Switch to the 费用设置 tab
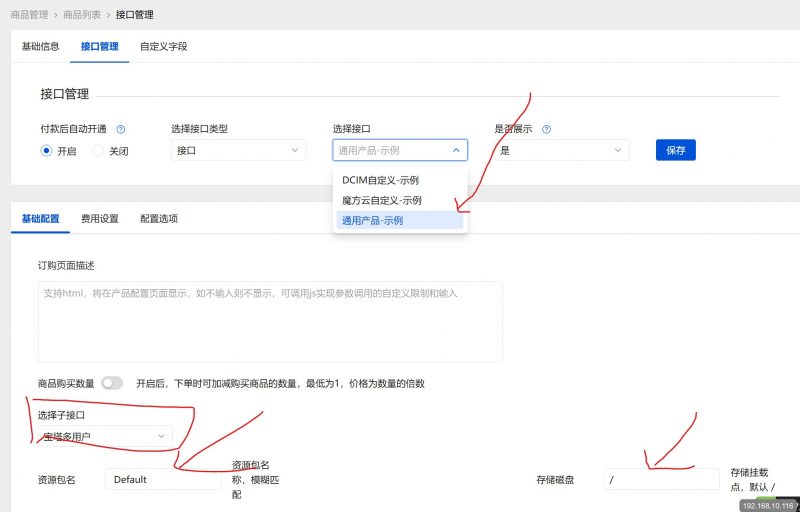 point(99,219)
